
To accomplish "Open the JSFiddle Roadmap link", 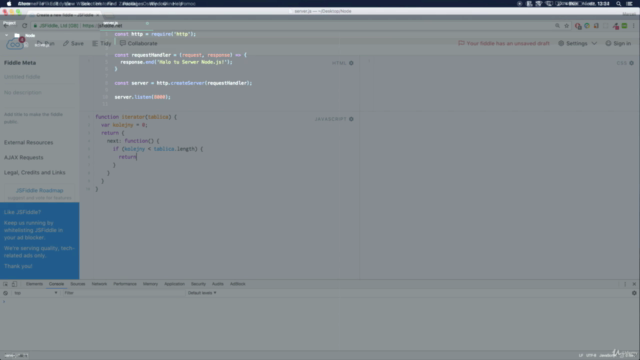I will click(40, 190).
